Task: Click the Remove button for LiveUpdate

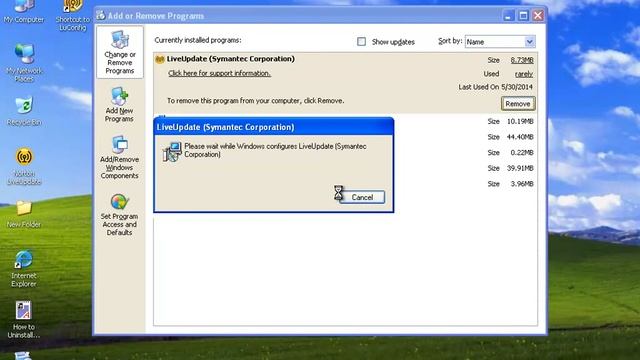Action: click(x=518, y=104)
